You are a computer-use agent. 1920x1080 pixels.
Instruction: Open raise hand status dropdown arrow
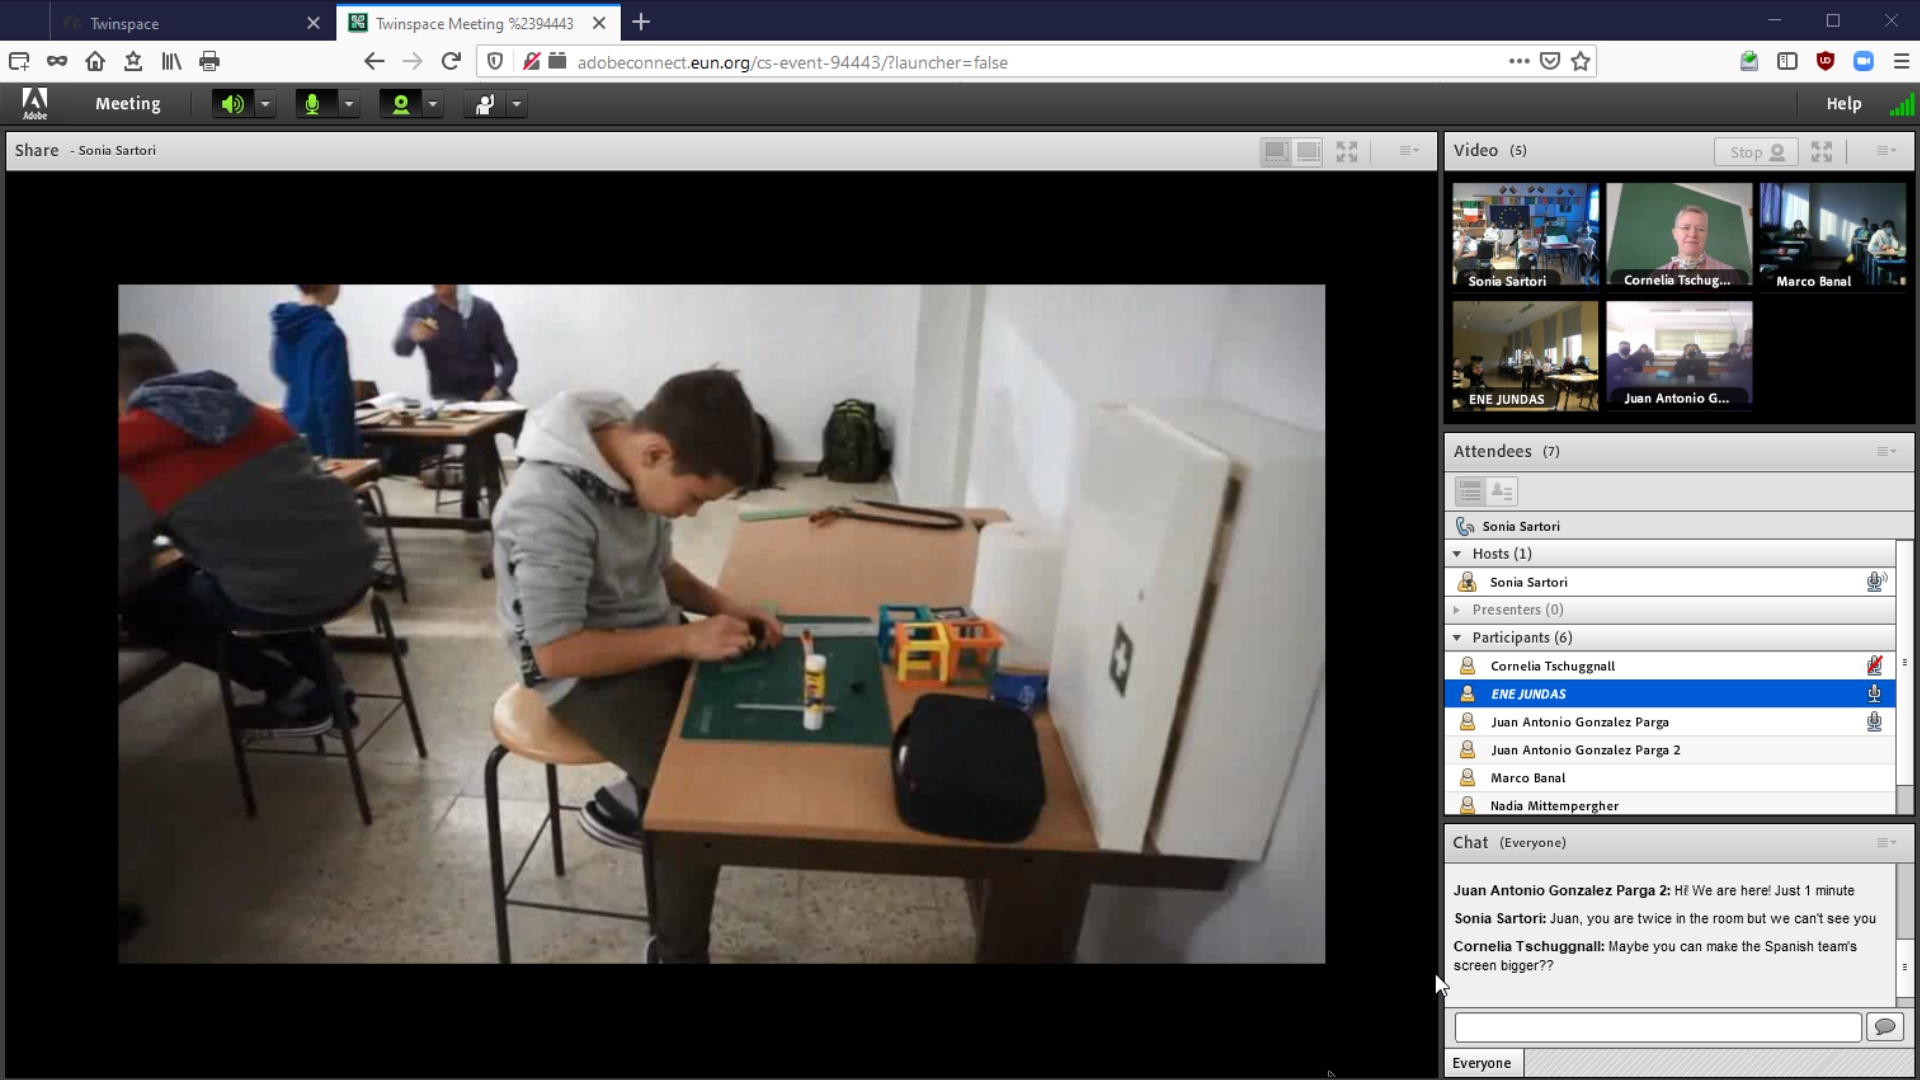[x=517, y=104]
